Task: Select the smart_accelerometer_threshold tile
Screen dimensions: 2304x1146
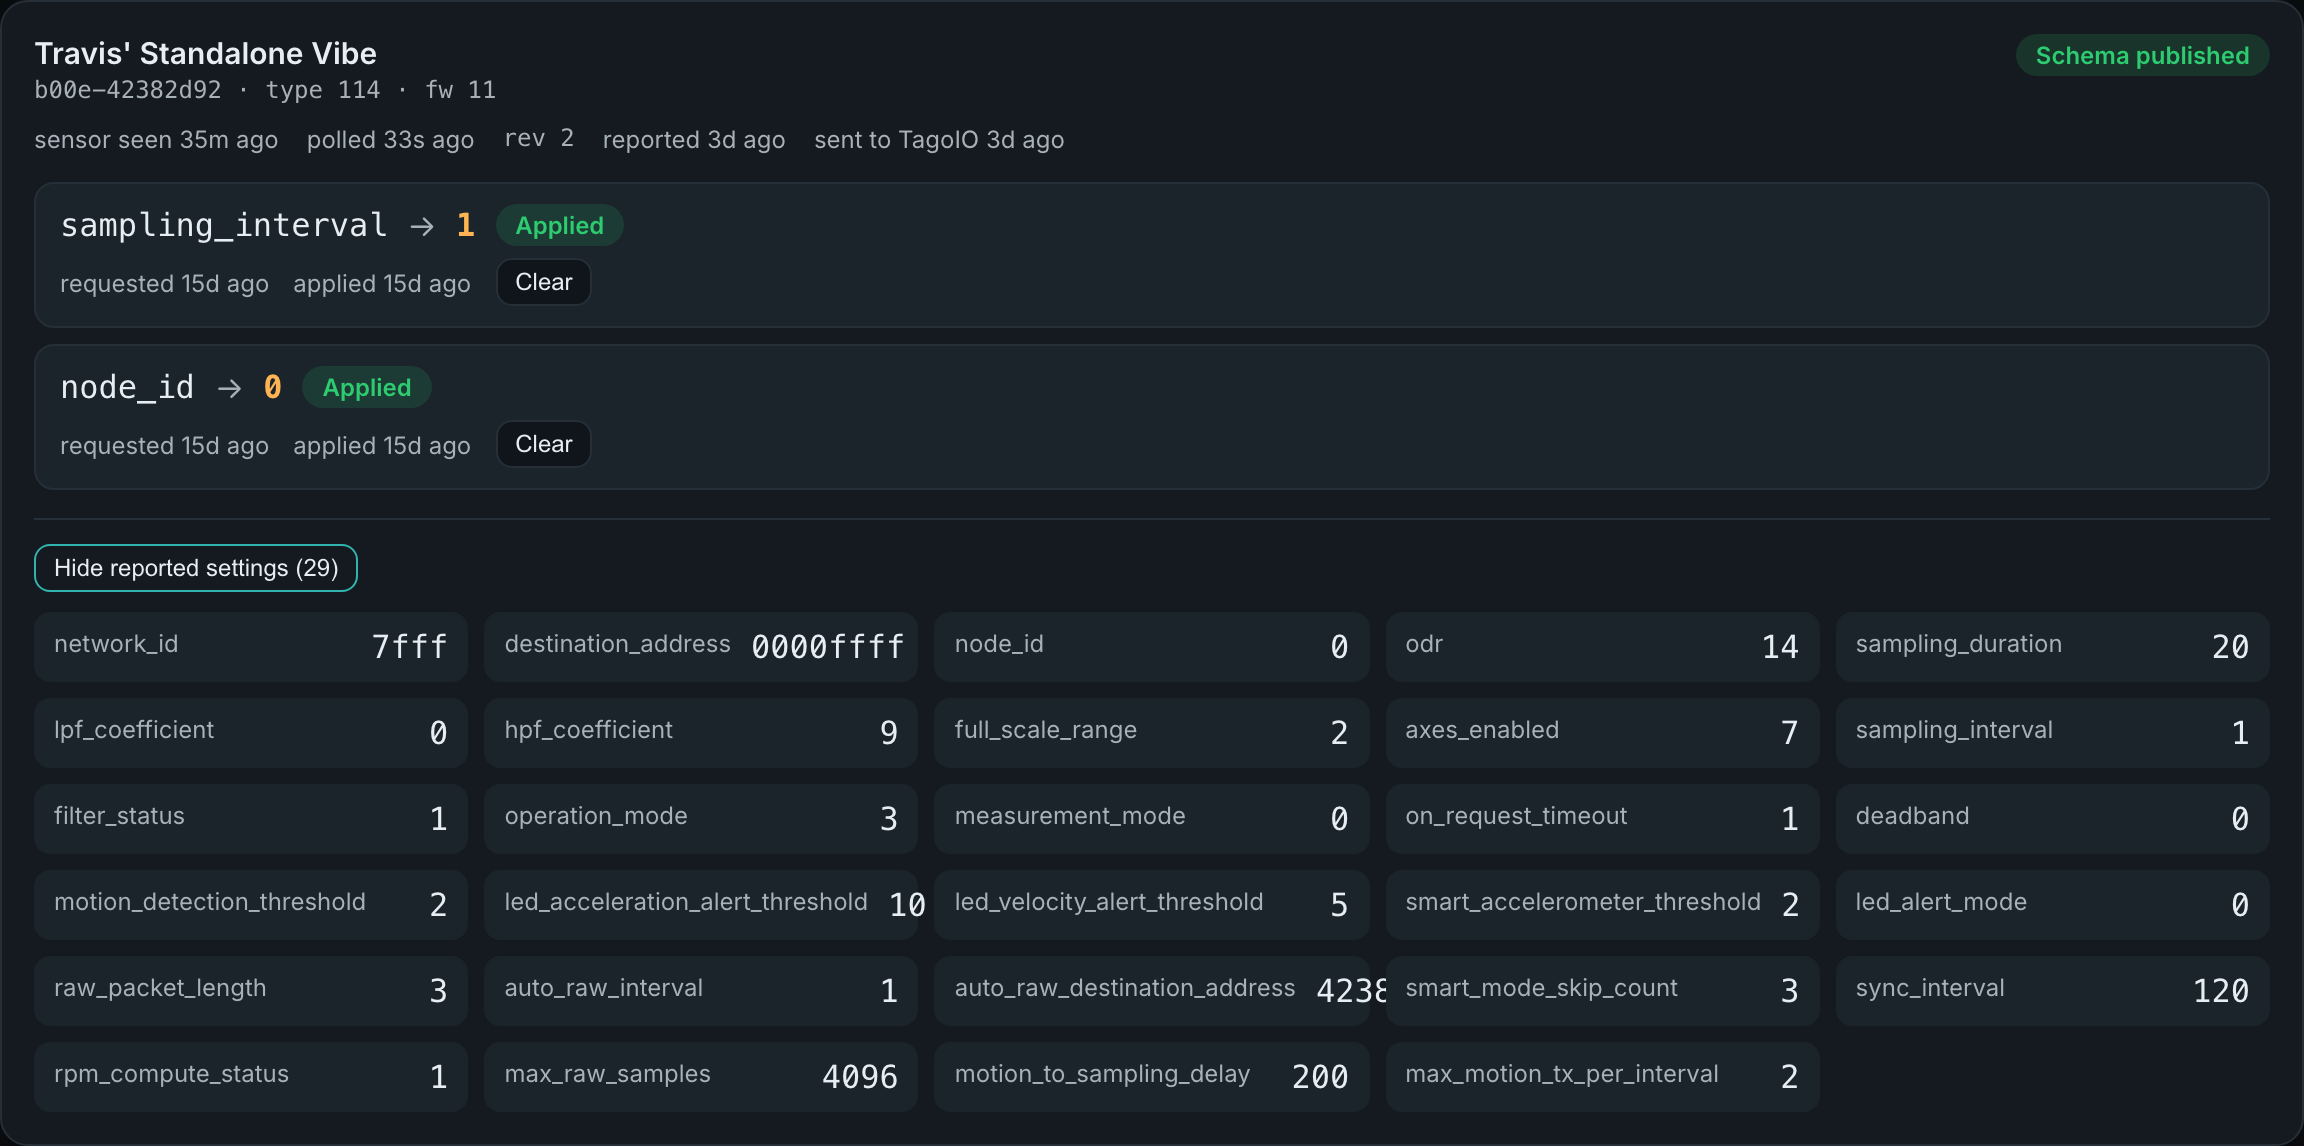Action: 1602,904
